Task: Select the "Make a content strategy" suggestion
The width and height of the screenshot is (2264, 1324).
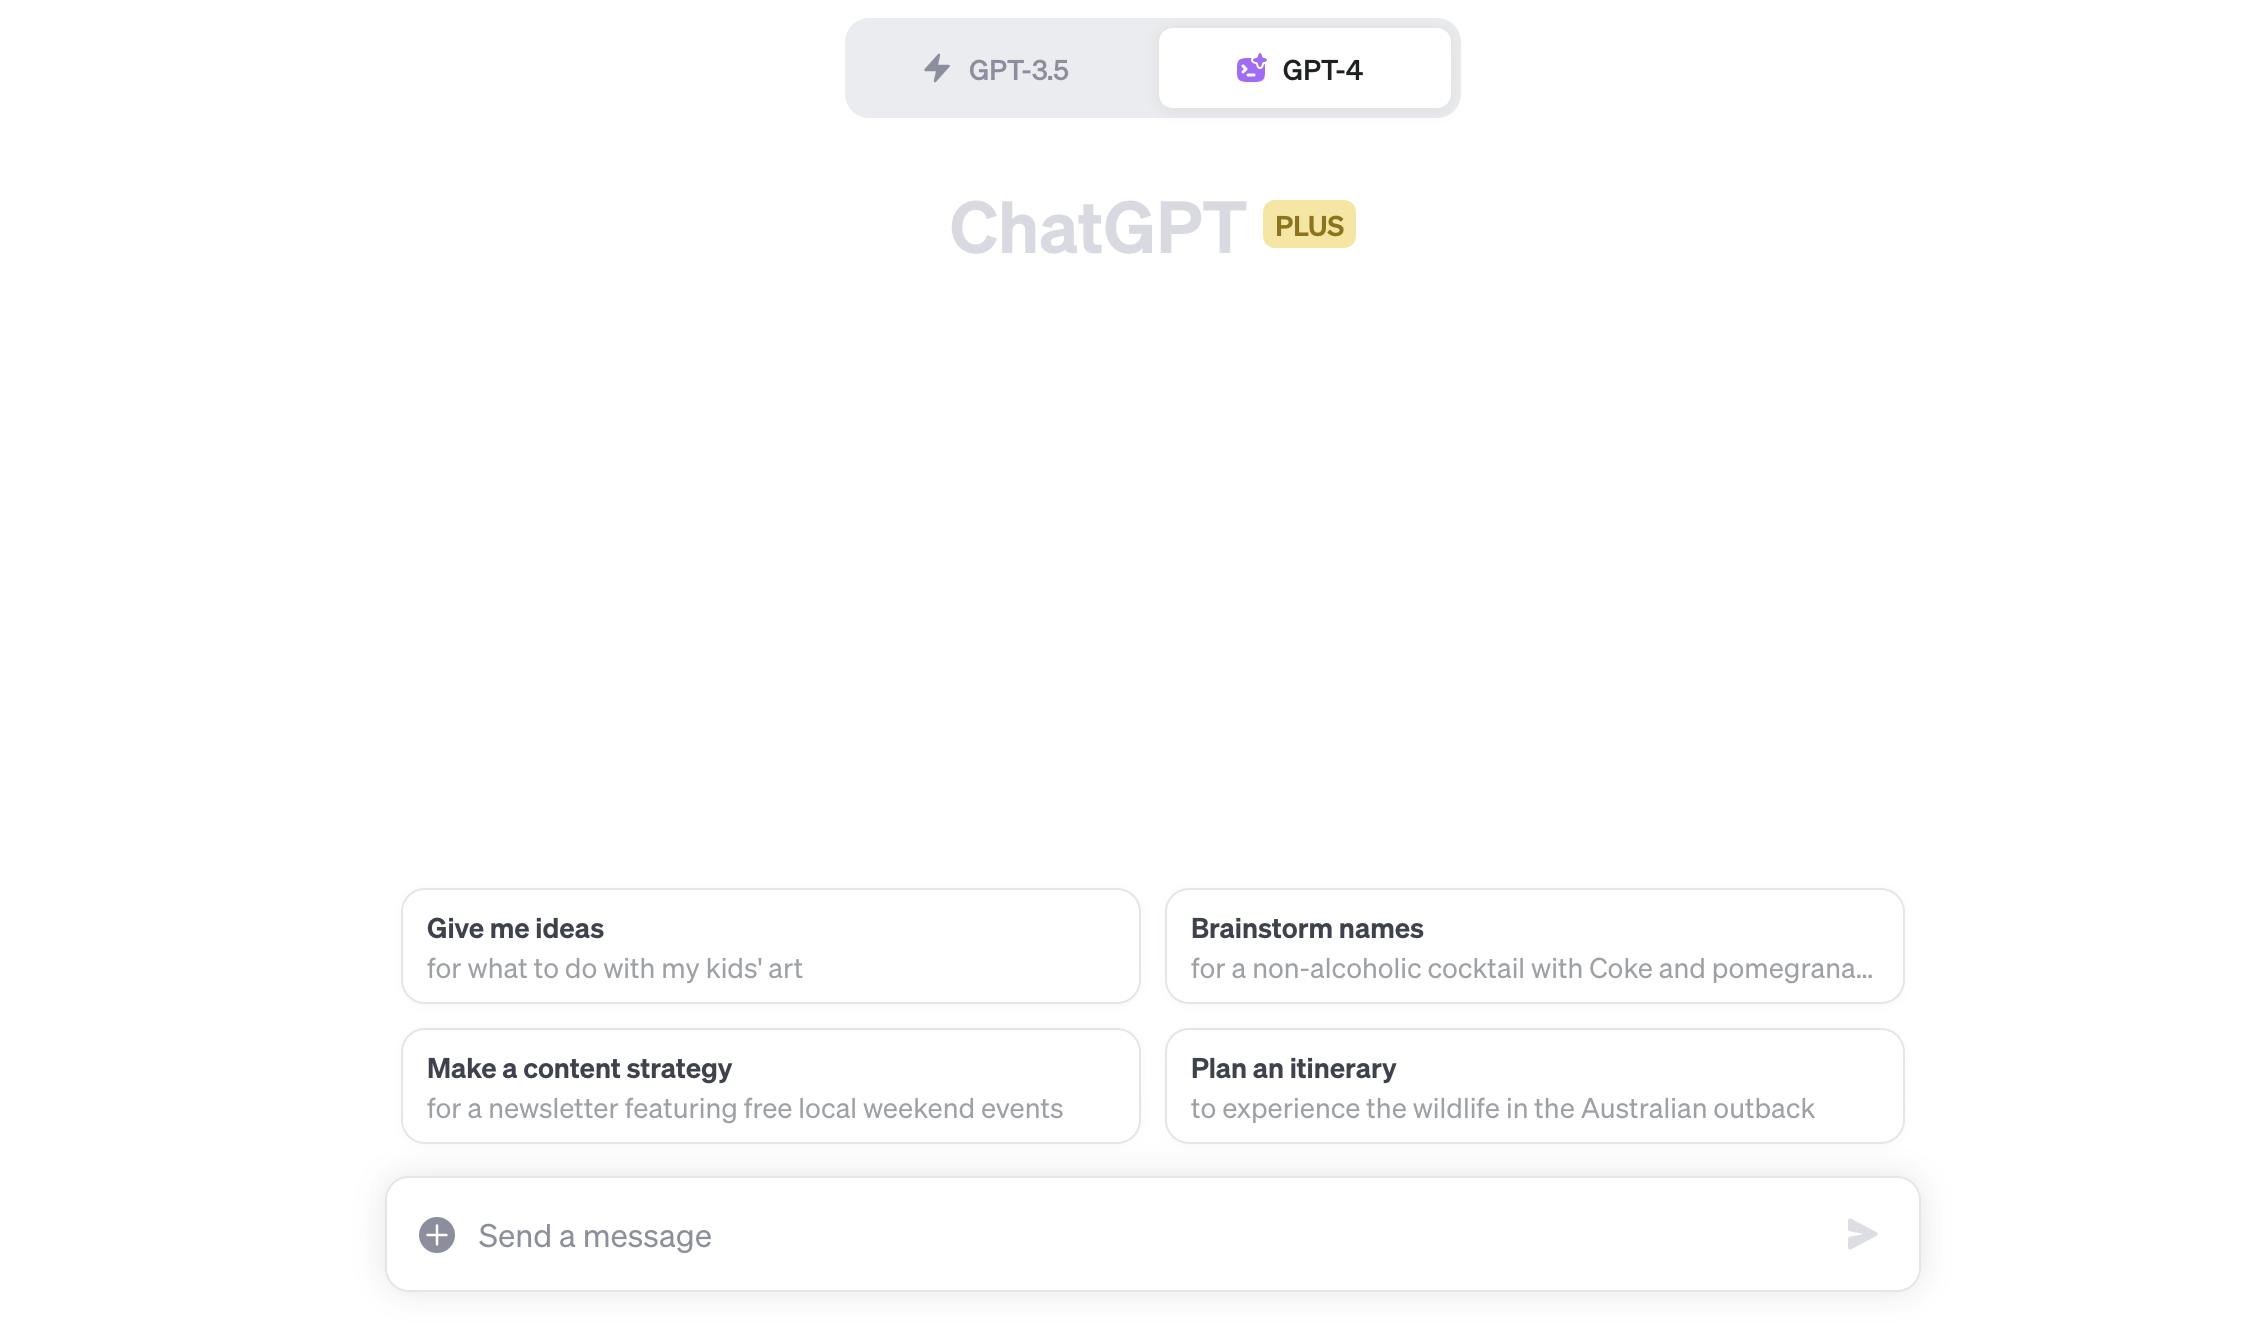Action: pos(770,1085)
